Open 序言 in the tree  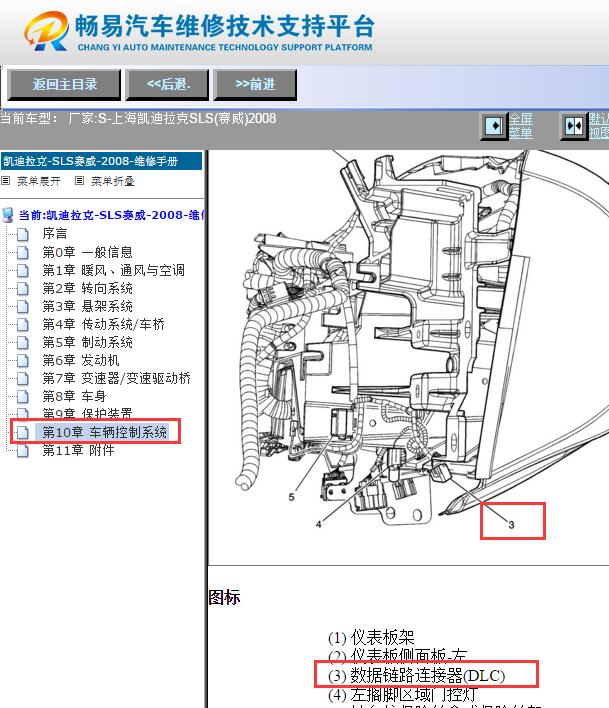55,233
